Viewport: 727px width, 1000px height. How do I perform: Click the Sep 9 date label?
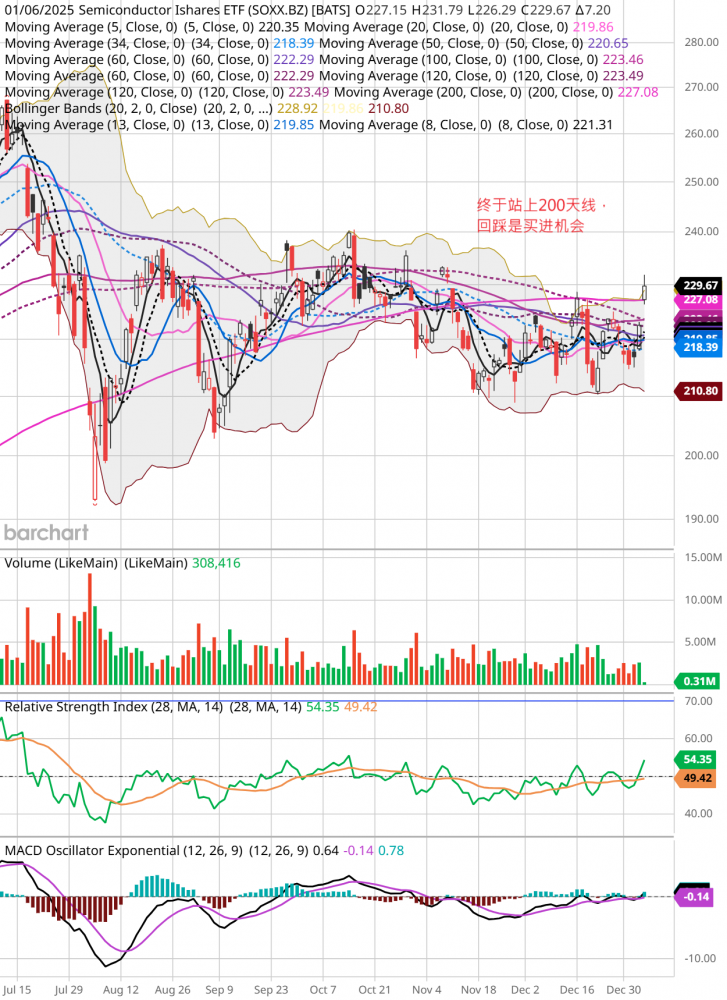coord(219,990)
